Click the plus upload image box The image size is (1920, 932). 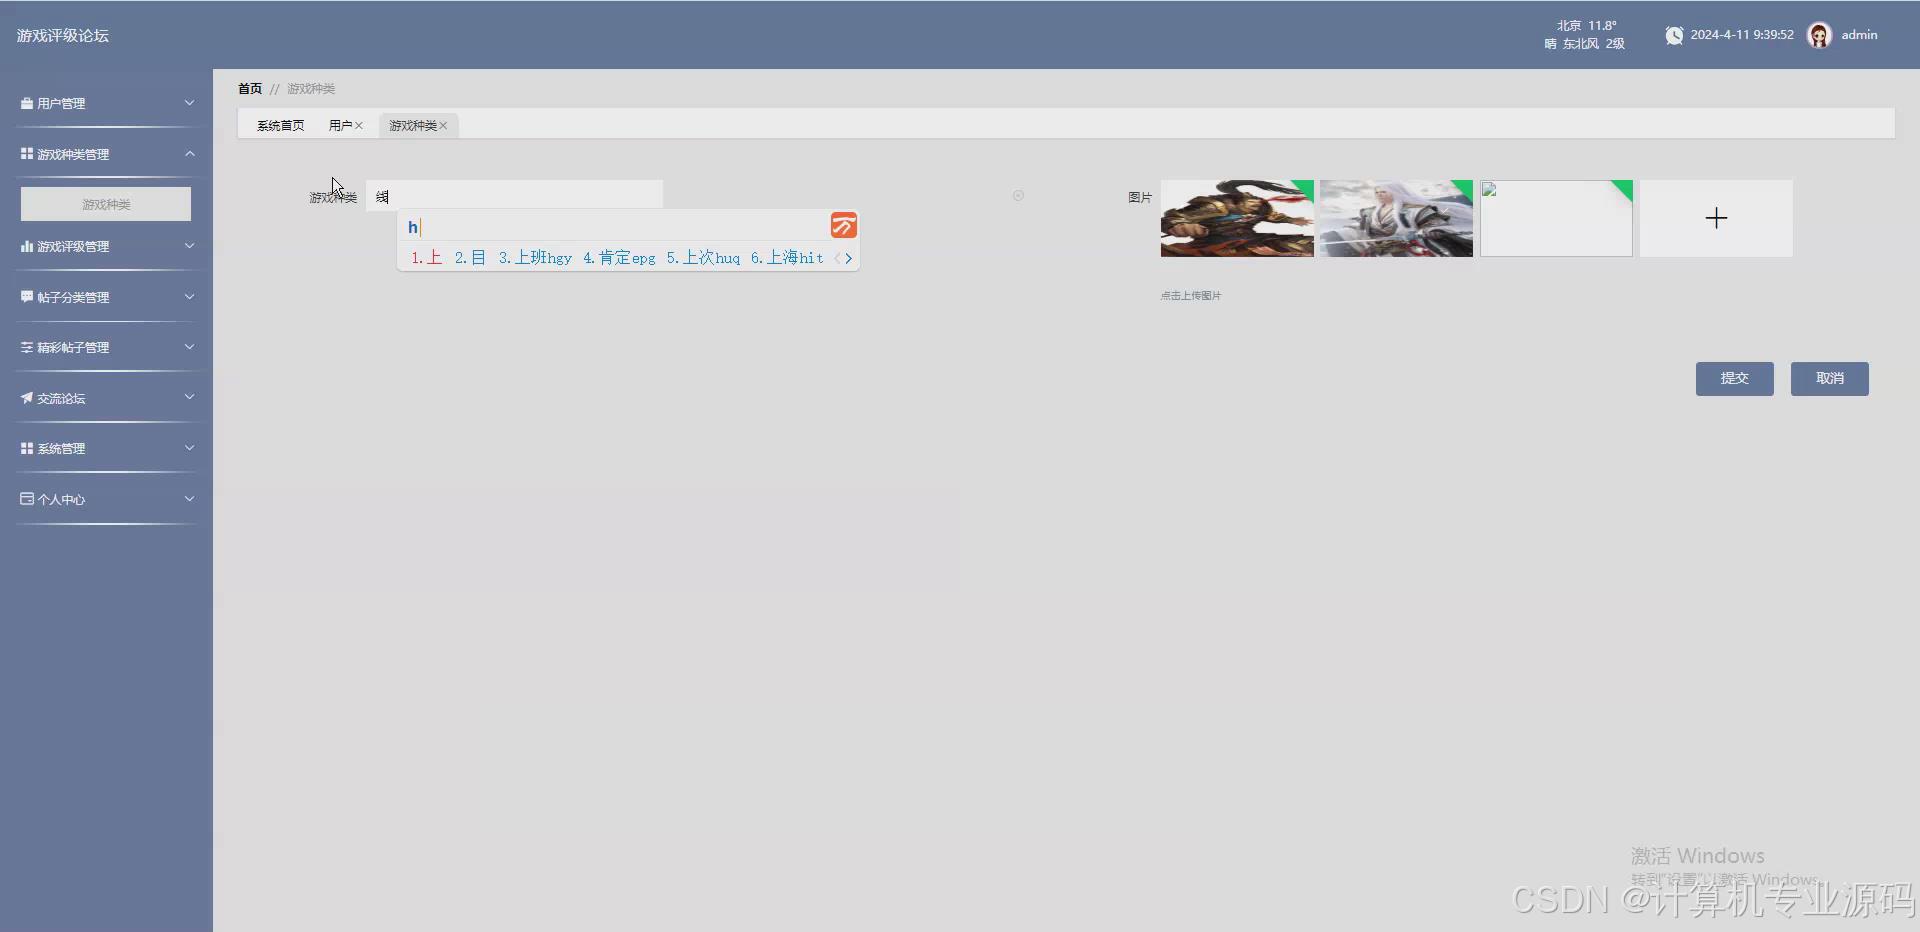(x=1716, y=218)
